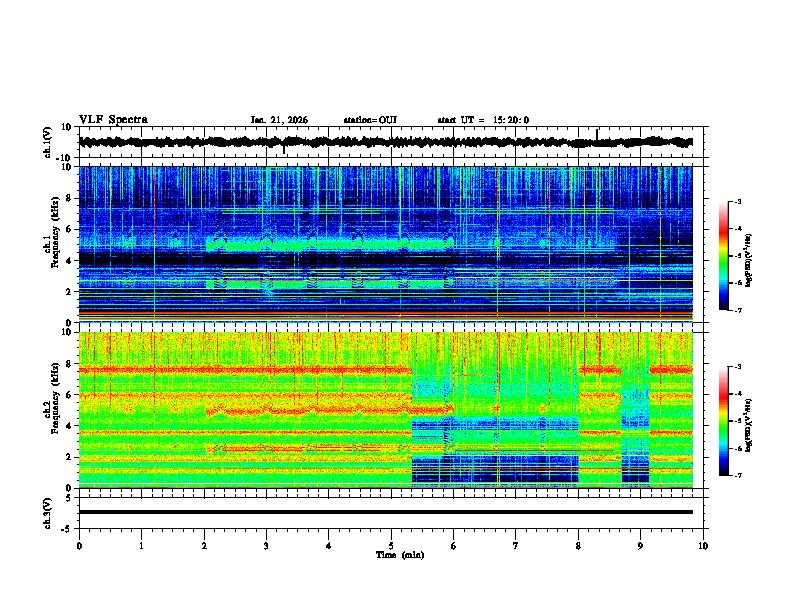792x612 pixels.
Task: Click the ch.1 spectrogram colorbar
Action: pyautogui.click(x=723, y=256)
